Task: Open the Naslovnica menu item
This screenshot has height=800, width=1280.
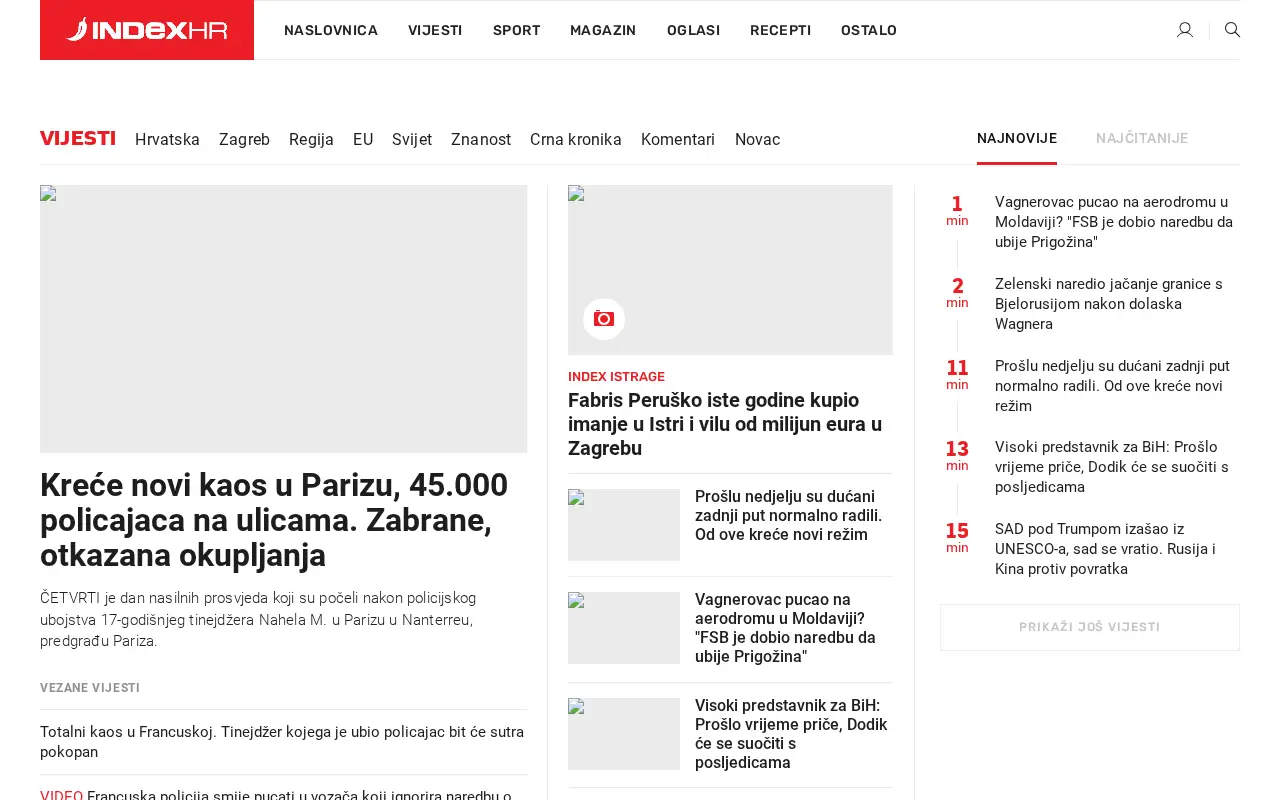Action: tap(331, 30)
